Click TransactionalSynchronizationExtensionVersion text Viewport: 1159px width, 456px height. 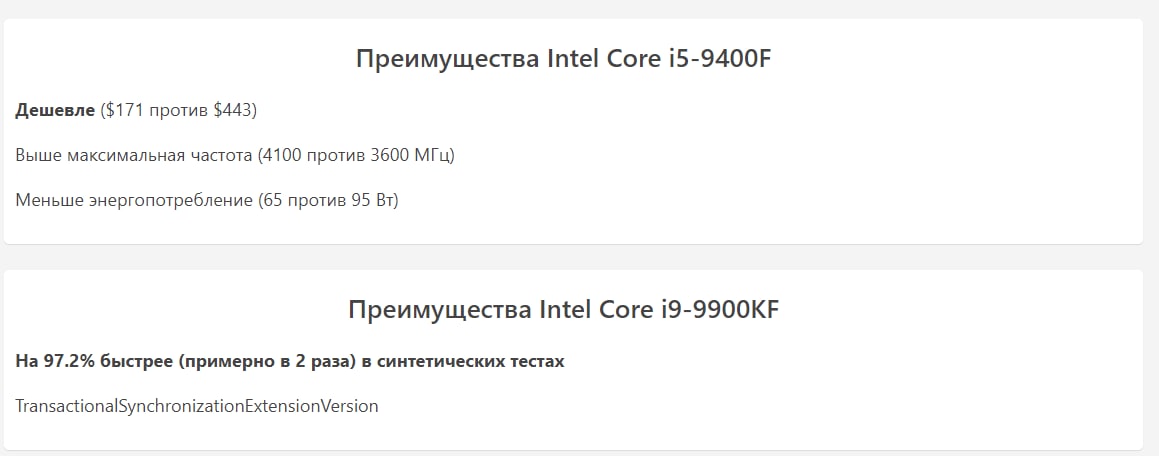tap(197, 406)
